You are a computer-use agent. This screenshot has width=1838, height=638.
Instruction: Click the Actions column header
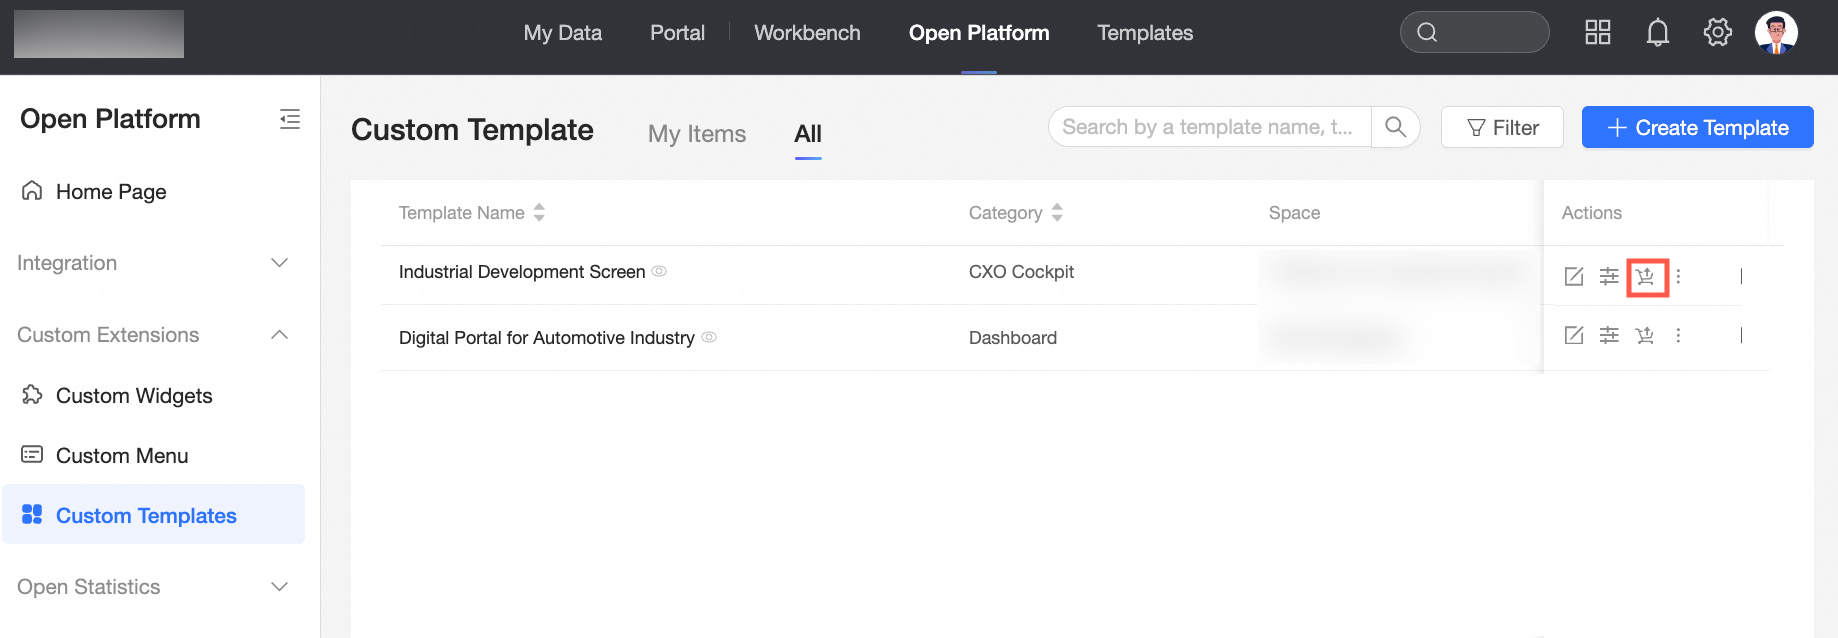[x=1592, y=213]
